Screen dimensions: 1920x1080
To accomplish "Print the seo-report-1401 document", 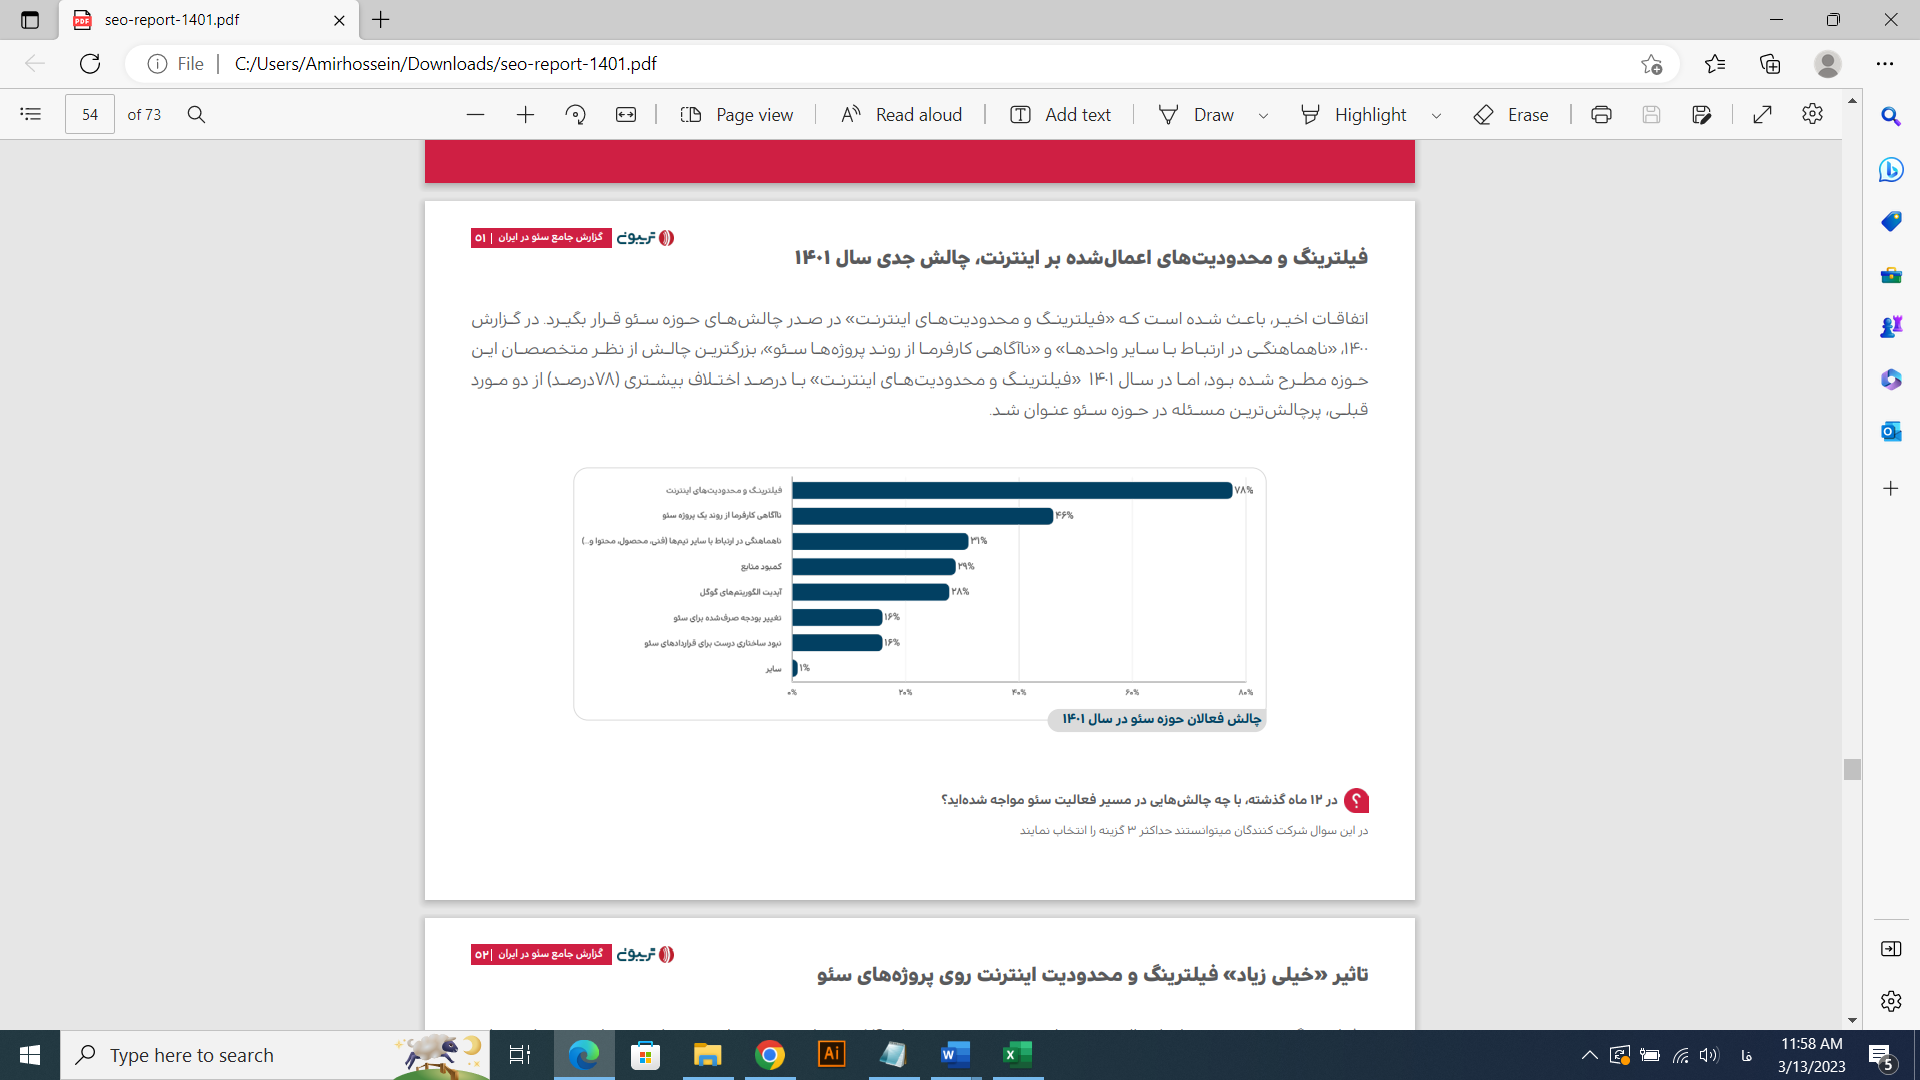I will [1601, 114].
